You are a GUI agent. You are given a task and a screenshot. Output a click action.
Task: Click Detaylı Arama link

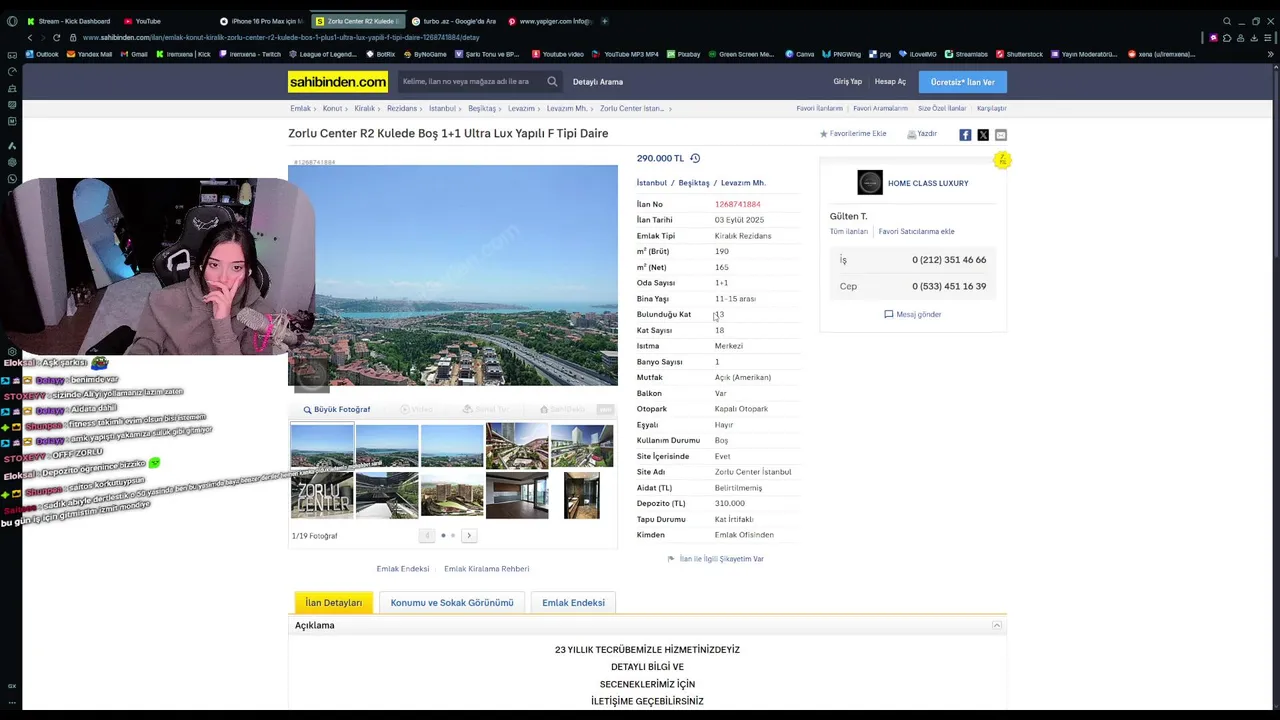(598, 82)
